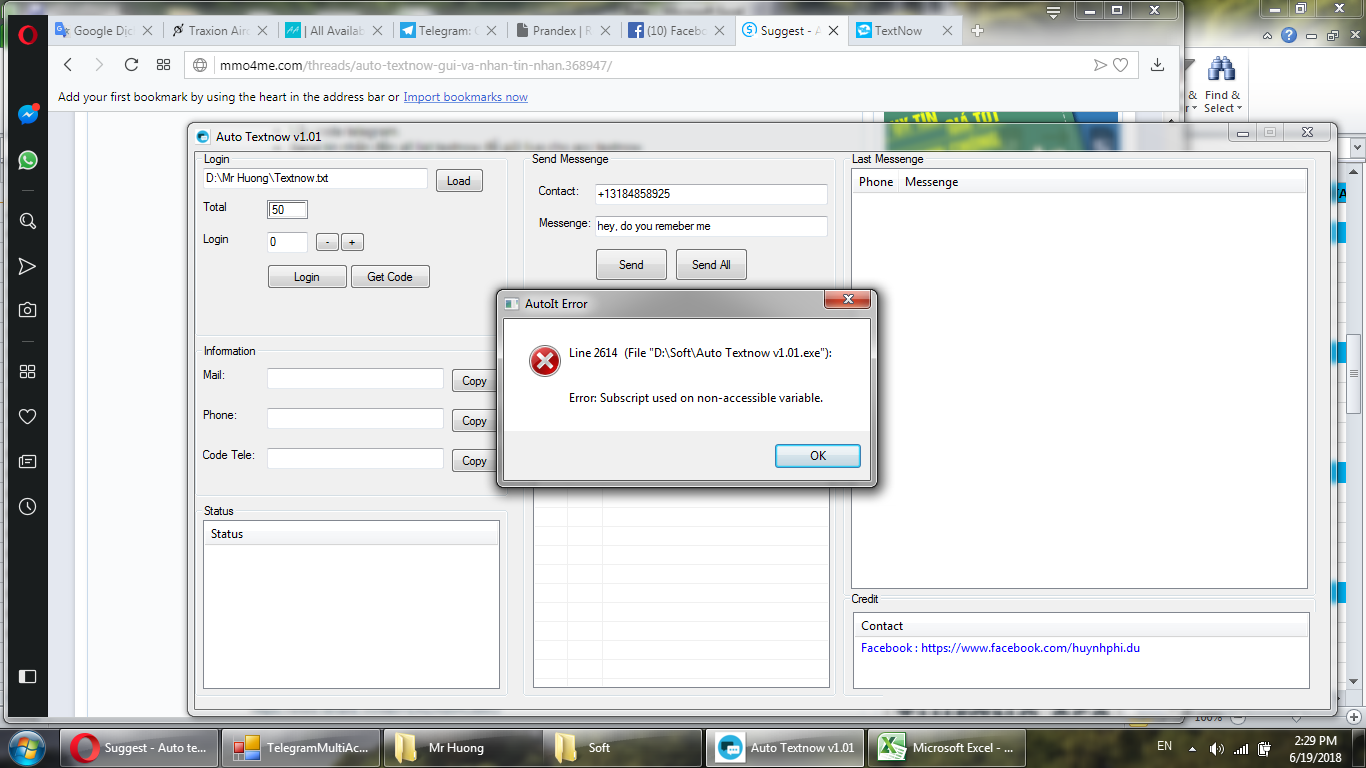Open bookmarks heart in Opera sidebar
This screenshot has height=768, width=1366.
click(28, 417)
